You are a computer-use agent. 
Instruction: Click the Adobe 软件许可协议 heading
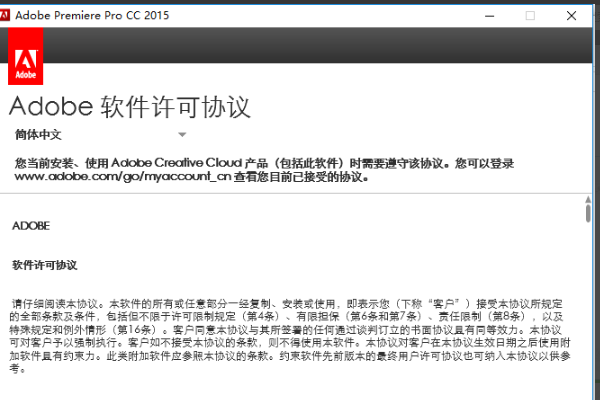pyautogui.click(x=130, y=107)
